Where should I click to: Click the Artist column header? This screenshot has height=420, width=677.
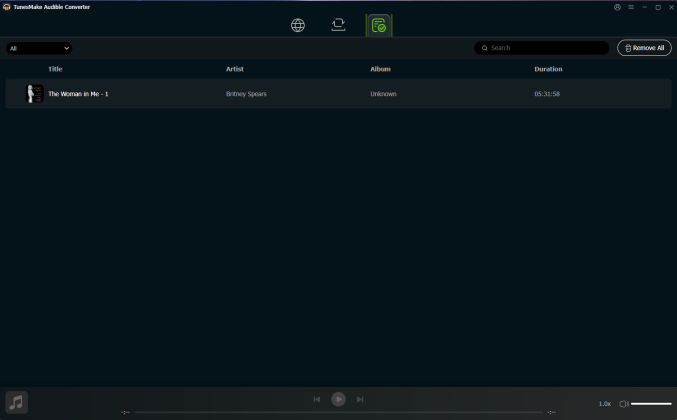(235, 69)
